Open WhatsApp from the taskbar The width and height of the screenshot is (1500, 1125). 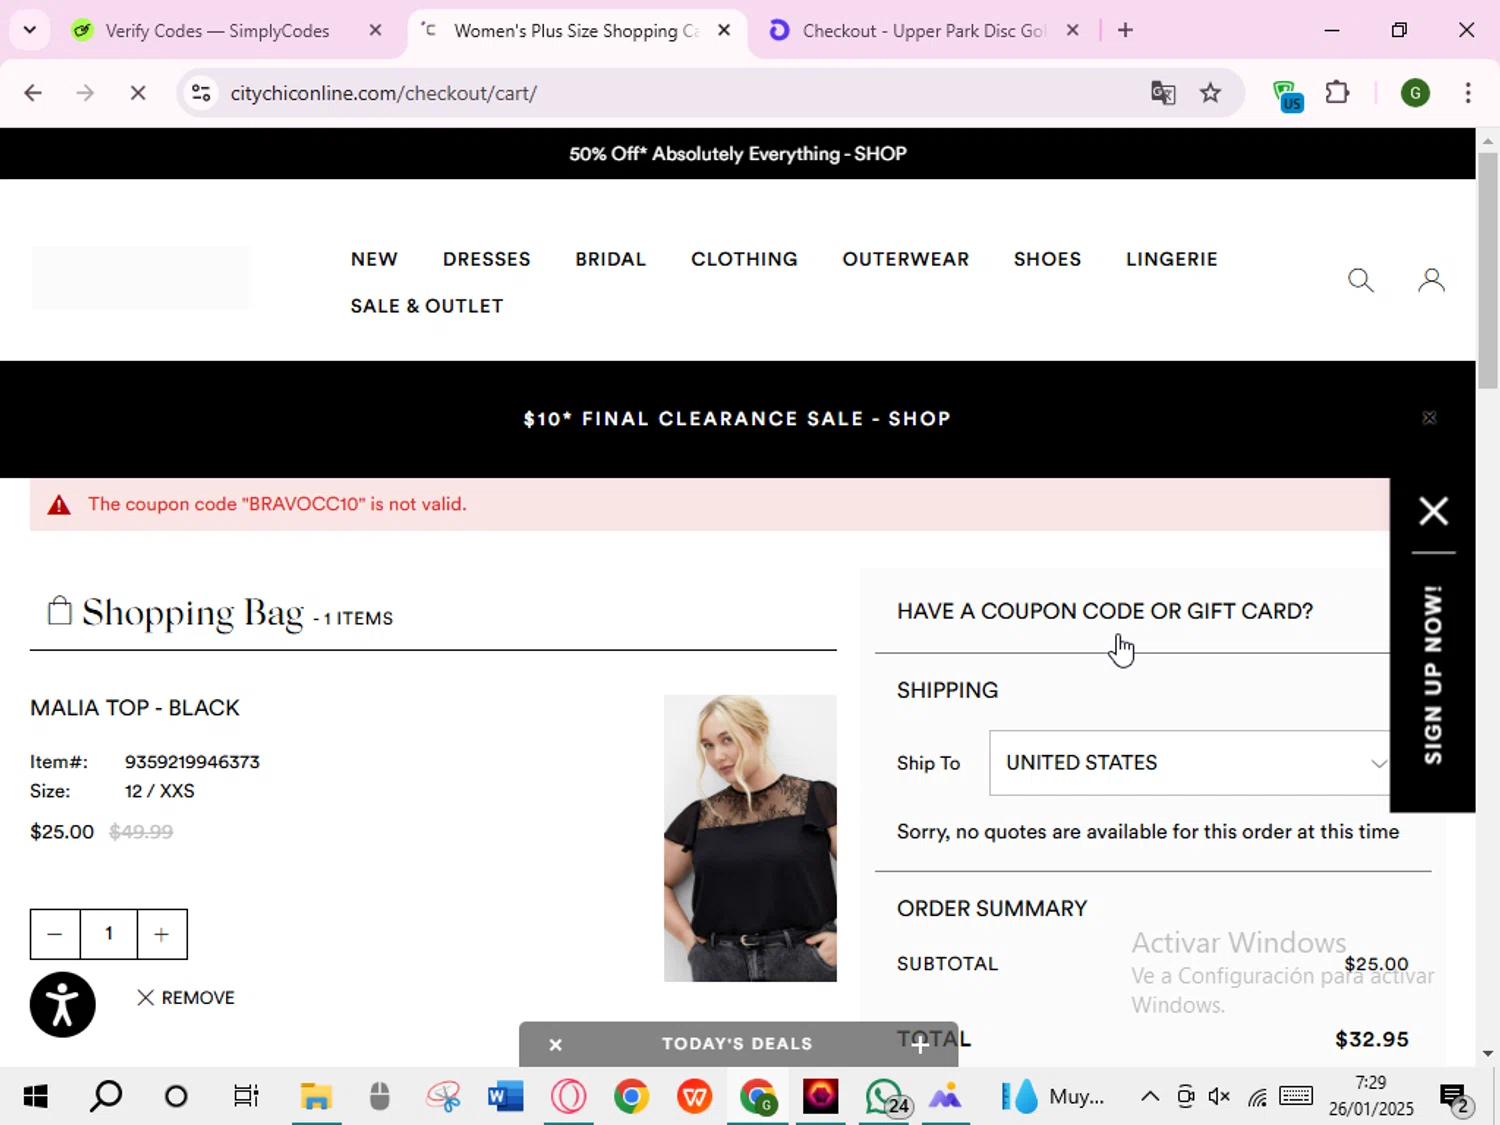pos(886,1097)
